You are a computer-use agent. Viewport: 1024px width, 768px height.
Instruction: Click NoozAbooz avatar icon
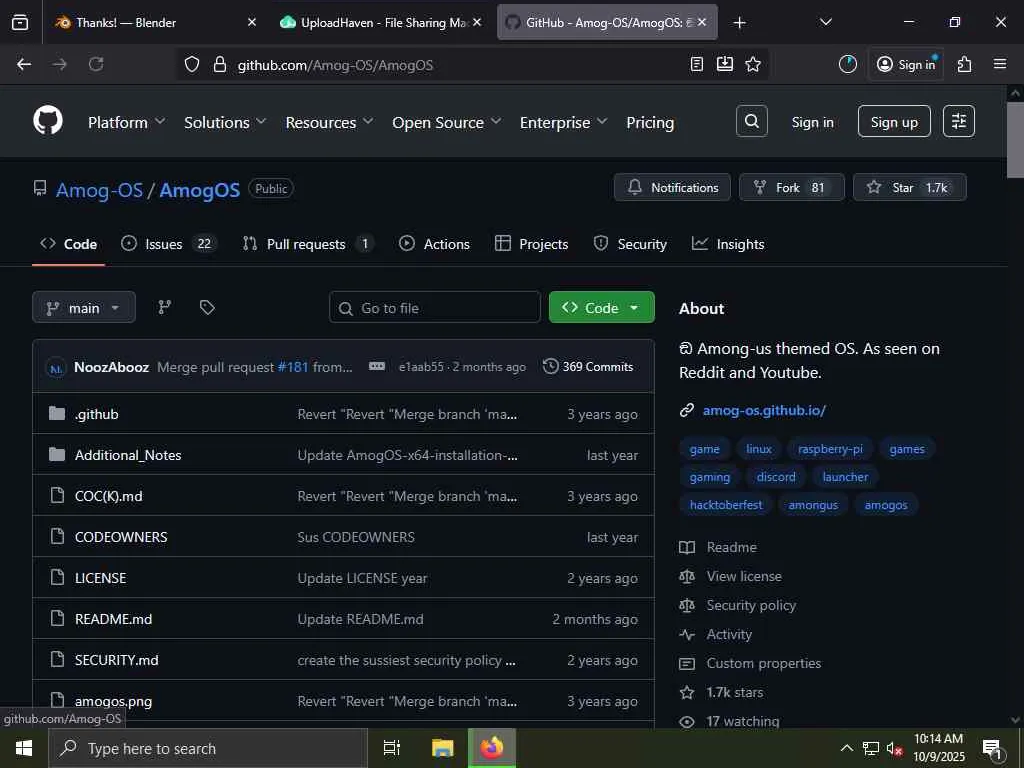56,368
